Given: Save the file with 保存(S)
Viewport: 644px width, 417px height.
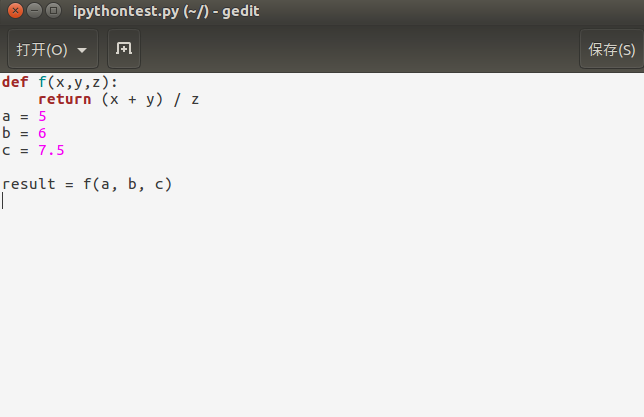Looking at the screenshot, I should point(612,49).
